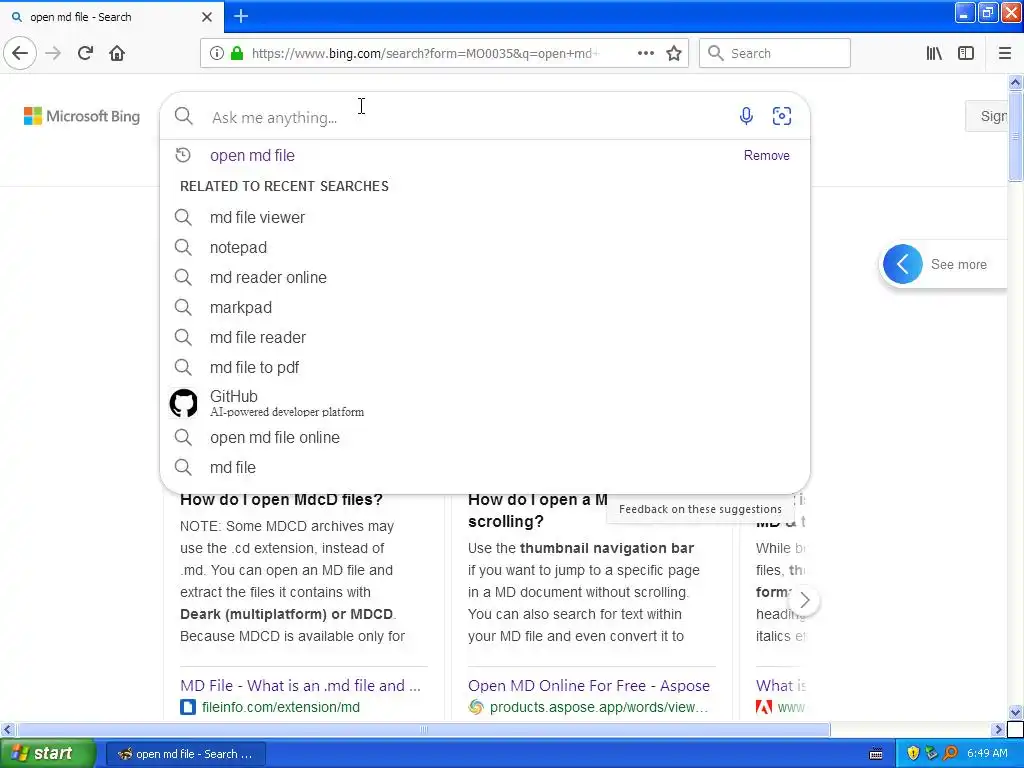This screenshot has height=768, width=1024.
Task: Go back to the previous page
Action: [20, 53]
